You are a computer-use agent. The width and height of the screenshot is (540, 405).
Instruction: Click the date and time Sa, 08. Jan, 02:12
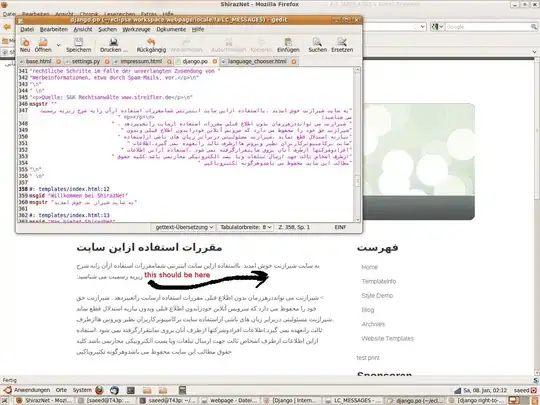click(x=485, y=390)
